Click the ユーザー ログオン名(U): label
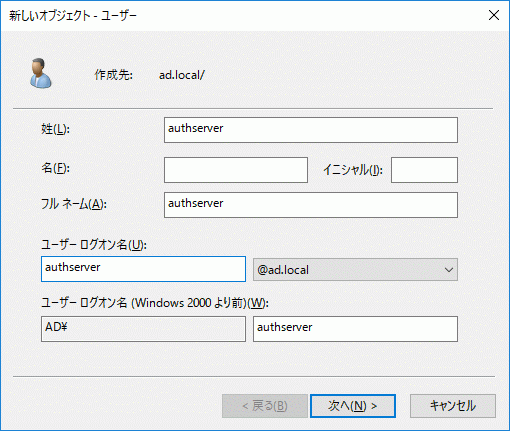This screenshot has width=510, height=431. point(94,245)
